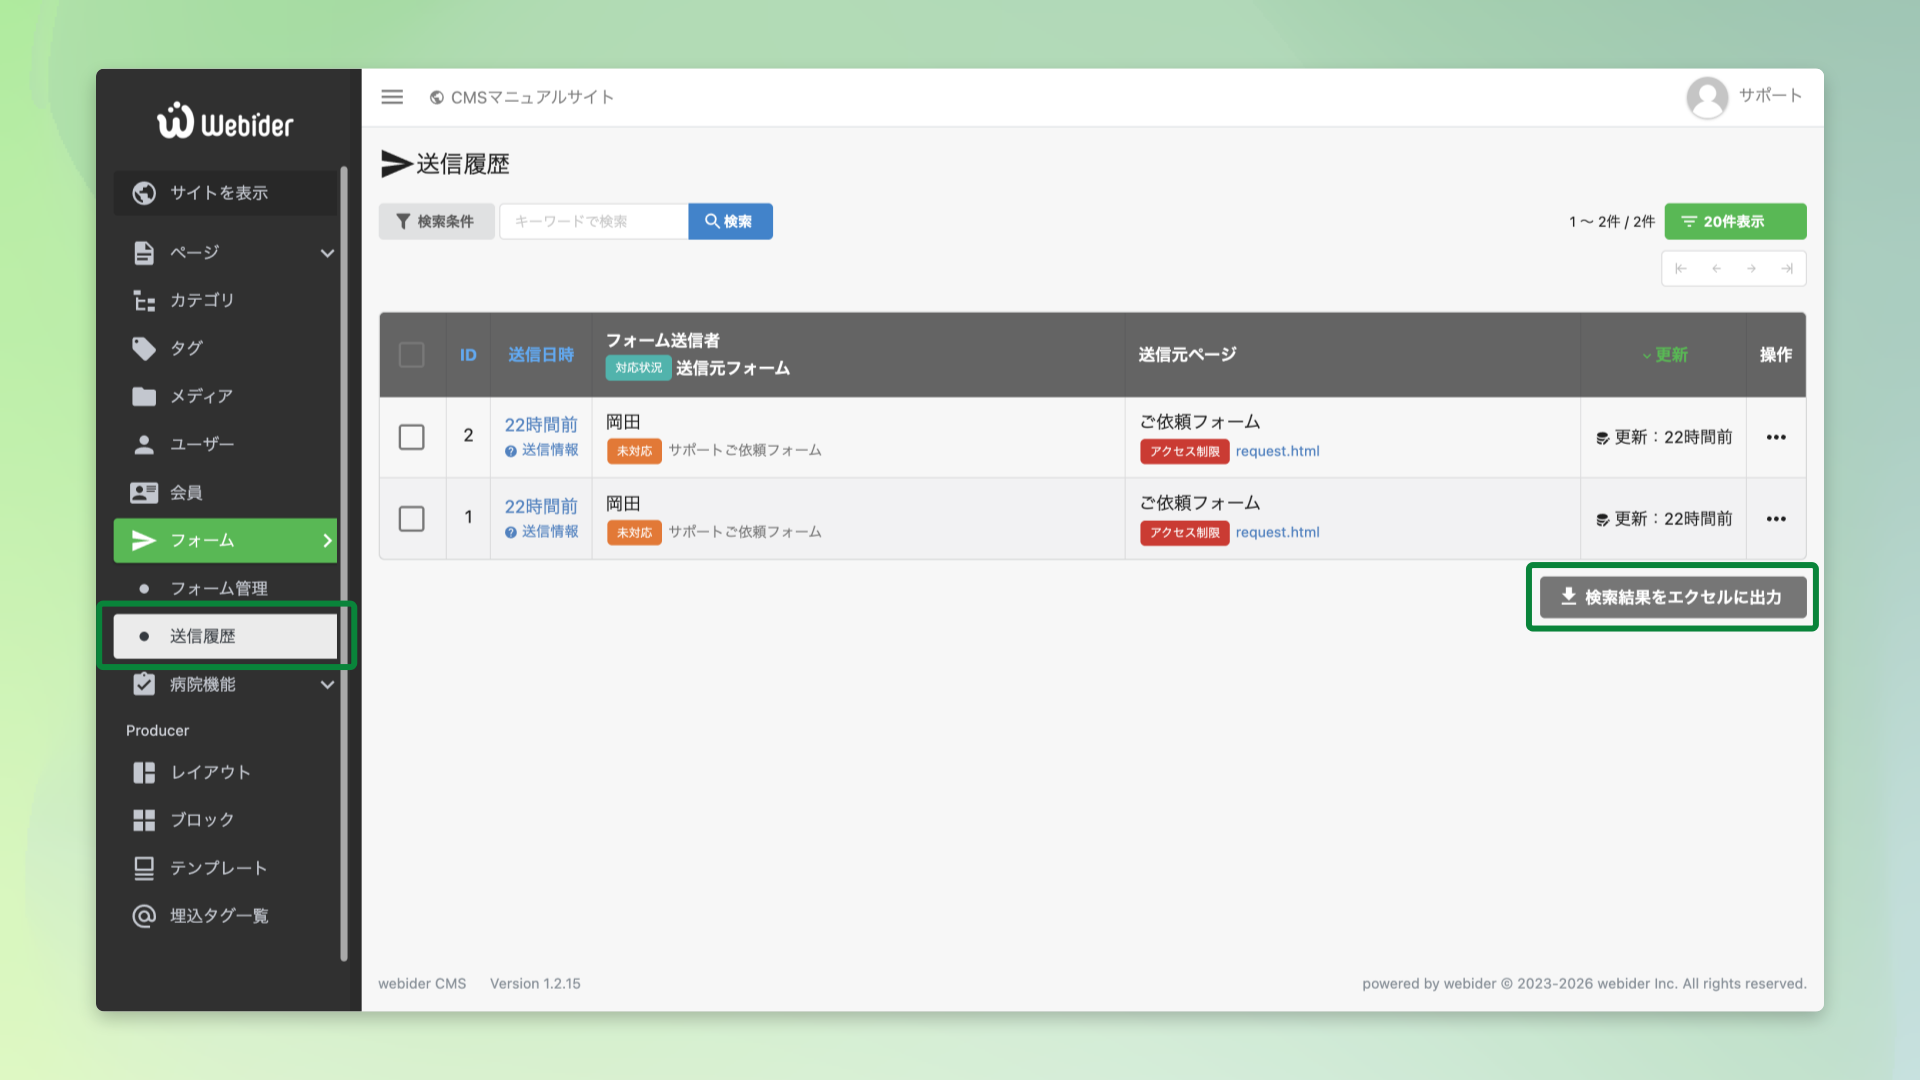
Task: Focus the キーワードで検索 input field
Action: tap(594, 221)
